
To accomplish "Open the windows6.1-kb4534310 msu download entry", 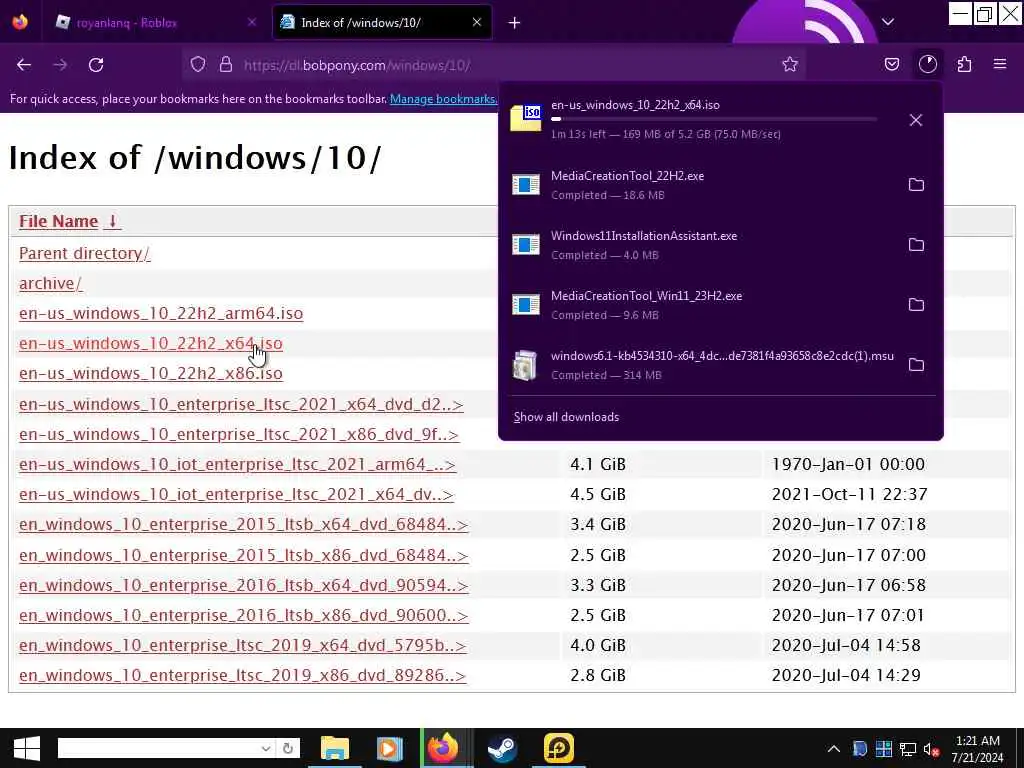I will click(702, 365).
